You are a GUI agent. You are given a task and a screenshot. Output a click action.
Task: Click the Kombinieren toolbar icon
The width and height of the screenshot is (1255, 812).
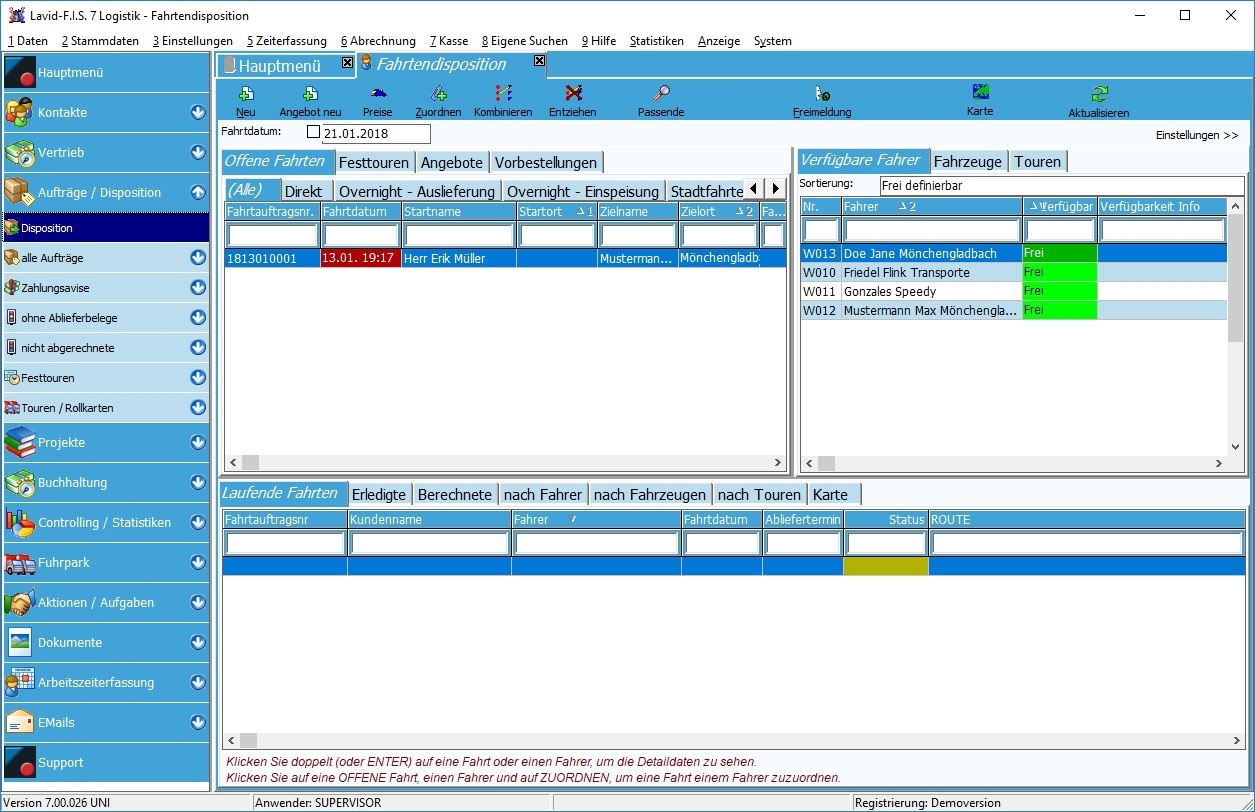tap(503, 93)
